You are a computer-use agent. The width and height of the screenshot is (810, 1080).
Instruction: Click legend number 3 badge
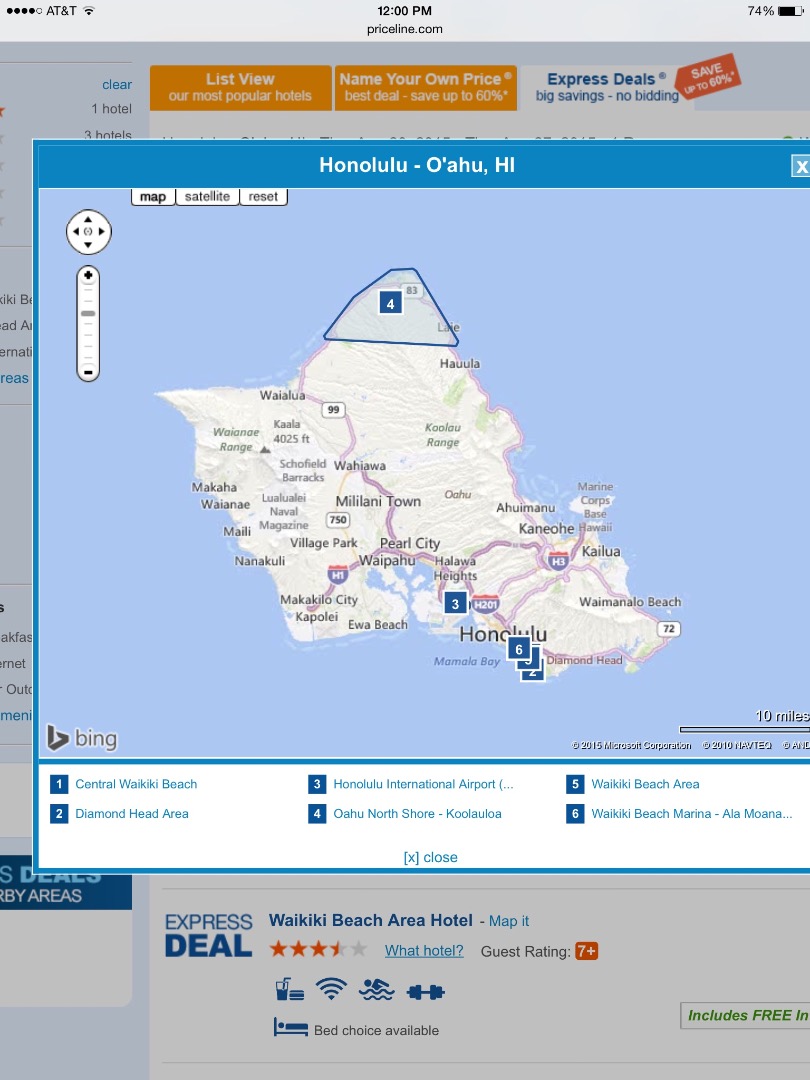point(317,784)
